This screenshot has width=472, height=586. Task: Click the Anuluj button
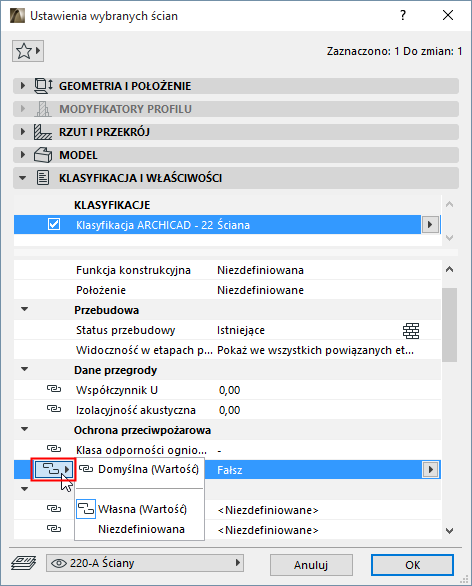311,565
